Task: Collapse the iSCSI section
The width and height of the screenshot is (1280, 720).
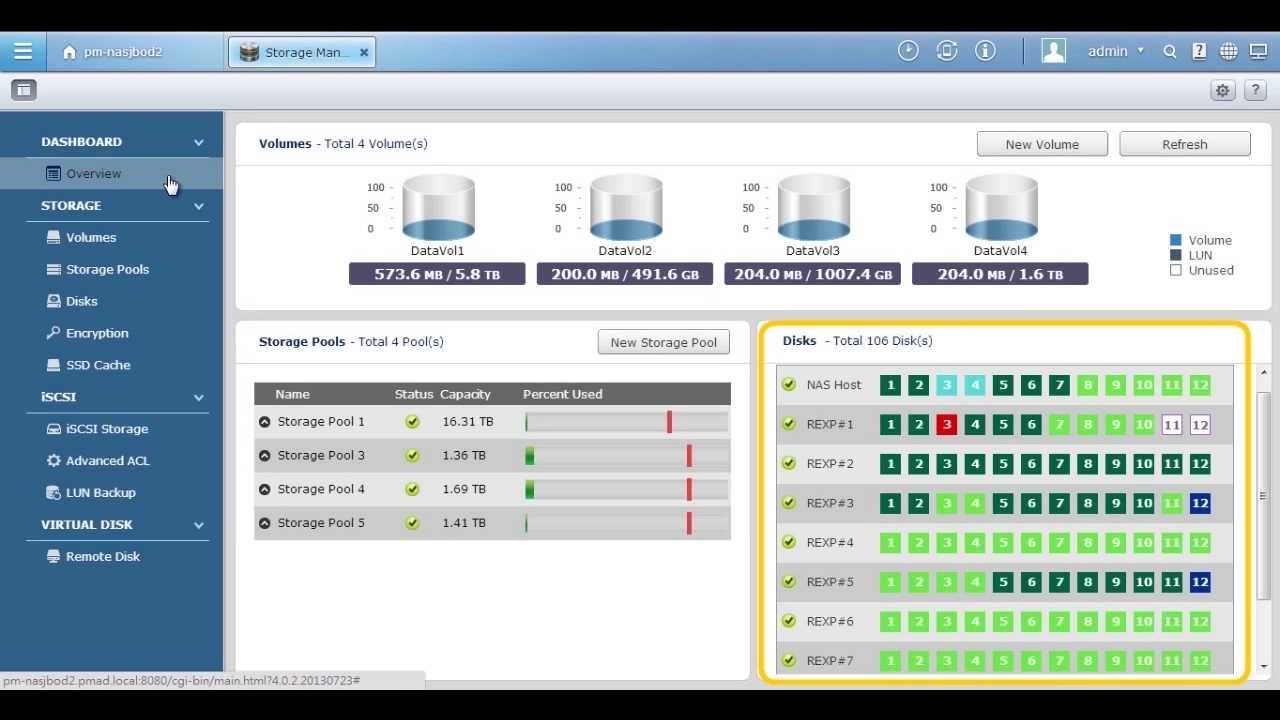Action: pos(198,398)
